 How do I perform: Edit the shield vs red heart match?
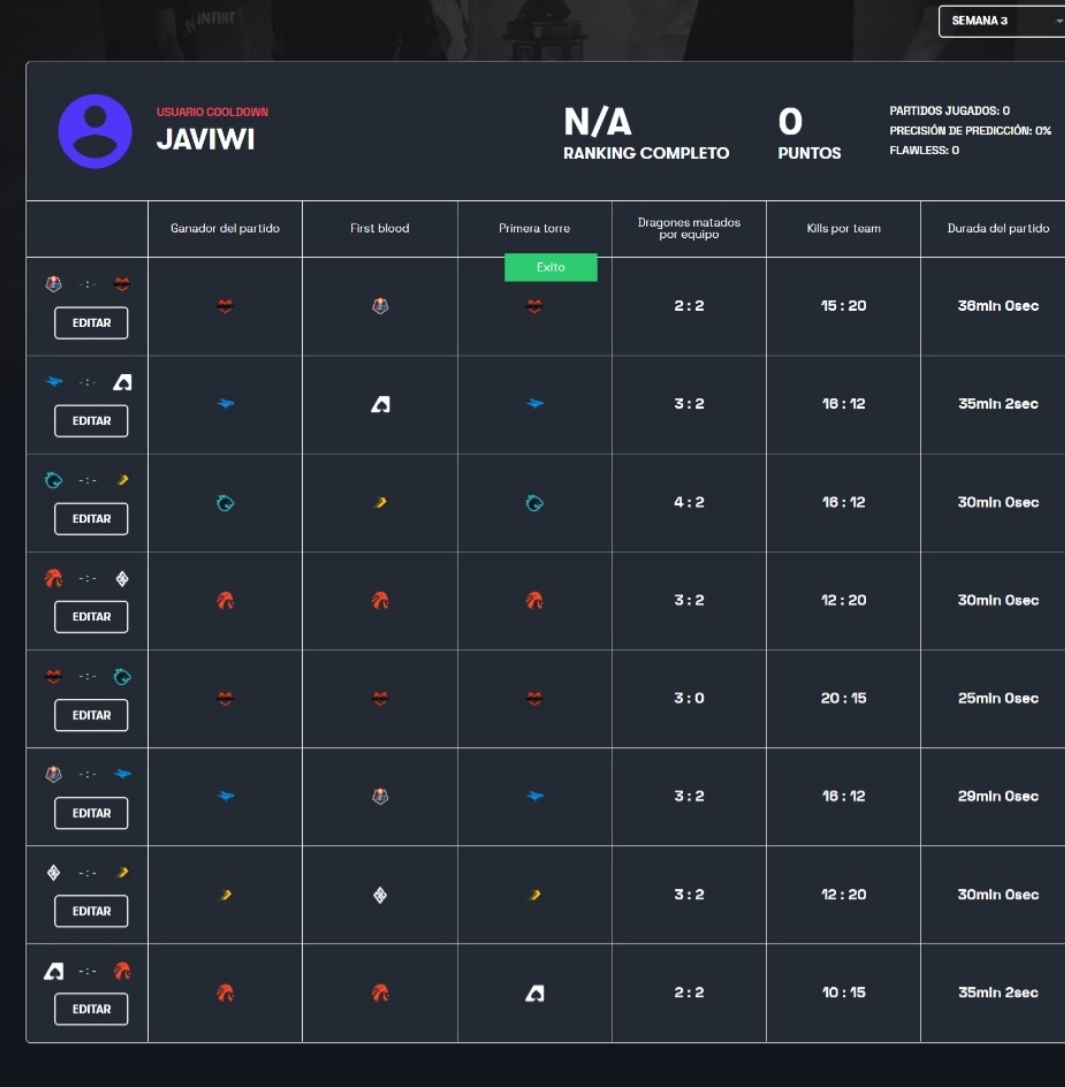[91, 322]
